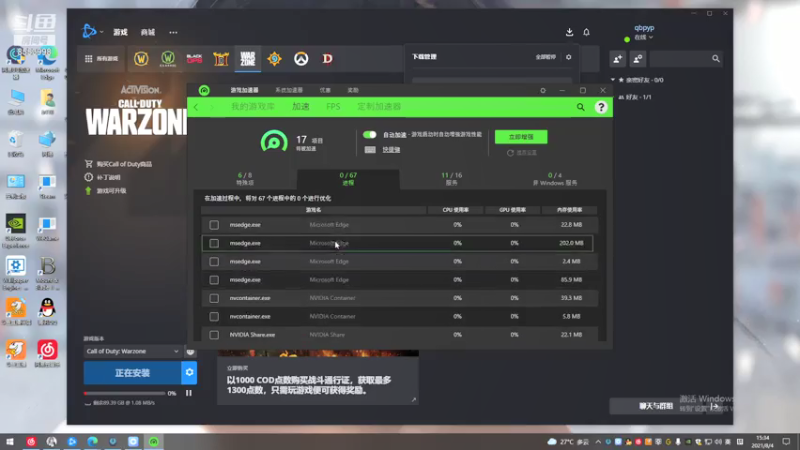Open QQ desktop shortcut
800x450 pixels.
(x=47, y=311)
